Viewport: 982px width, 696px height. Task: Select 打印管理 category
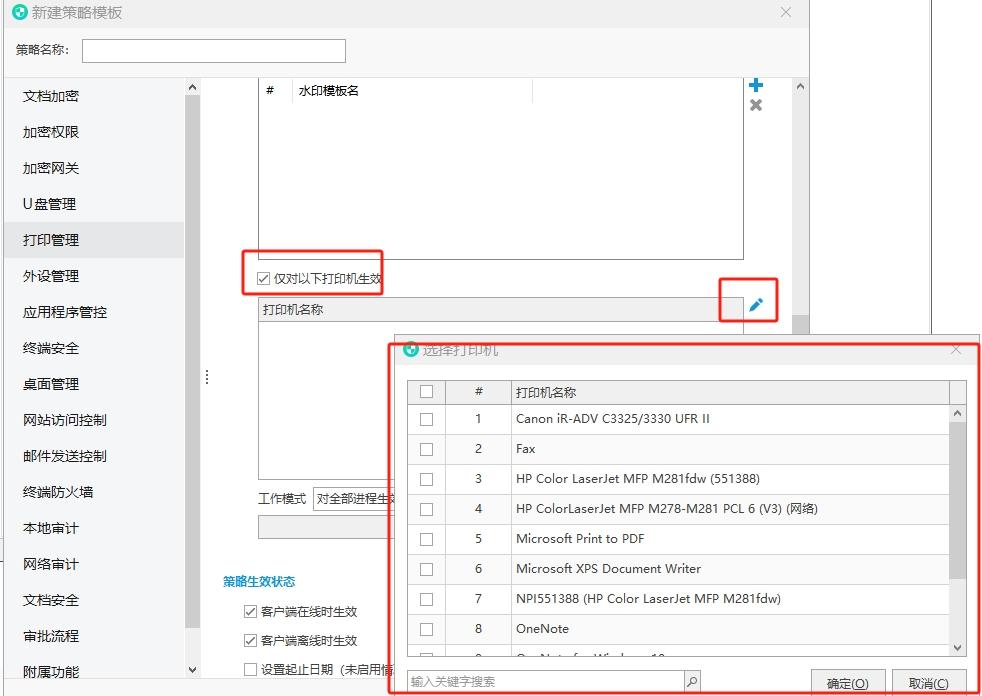(x=51, y=240)
